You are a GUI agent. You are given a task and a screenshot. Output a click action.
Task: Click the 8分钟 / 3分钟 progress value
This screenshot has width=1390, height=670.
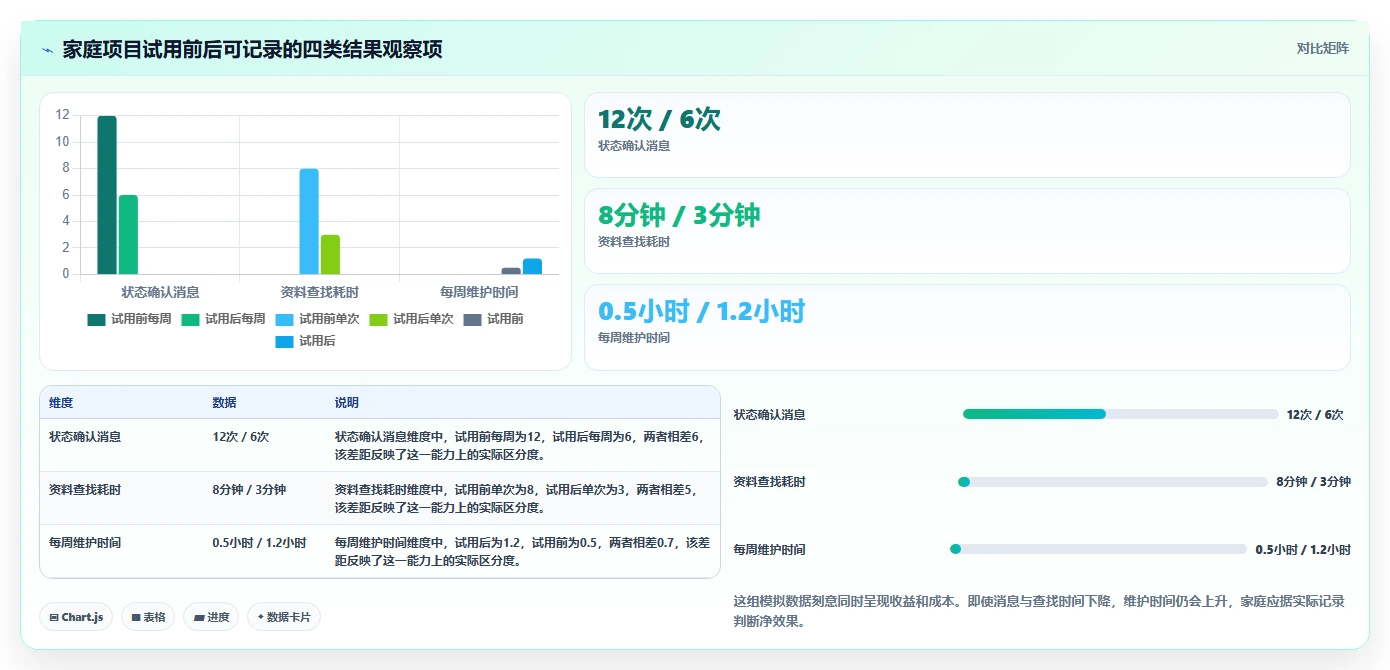click(x=1313, y=482)
